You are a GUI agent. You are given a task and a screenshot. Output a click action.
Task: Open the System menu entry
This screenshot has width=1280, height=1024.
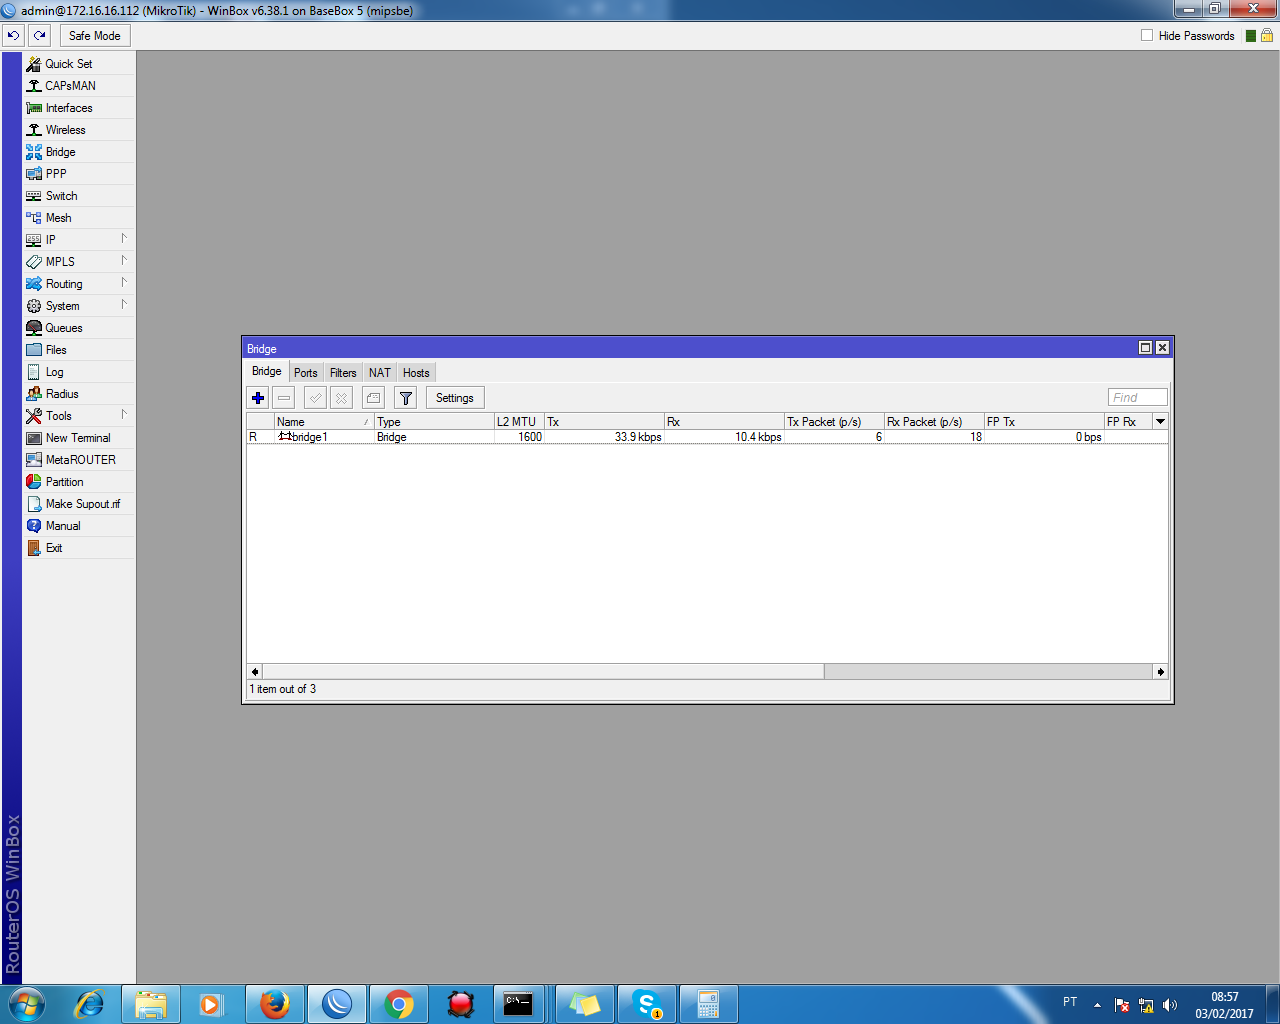[79, 305]
